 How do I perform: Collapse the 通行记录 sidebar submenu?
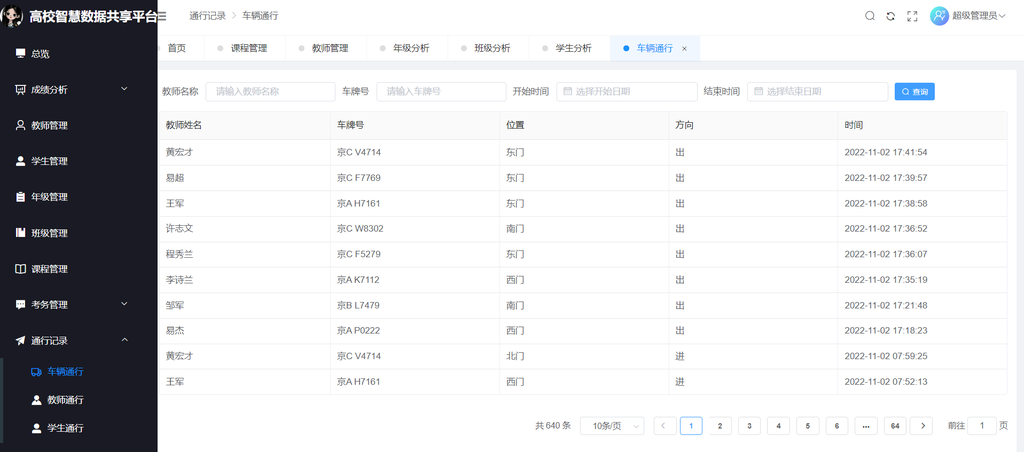point(70,341)
